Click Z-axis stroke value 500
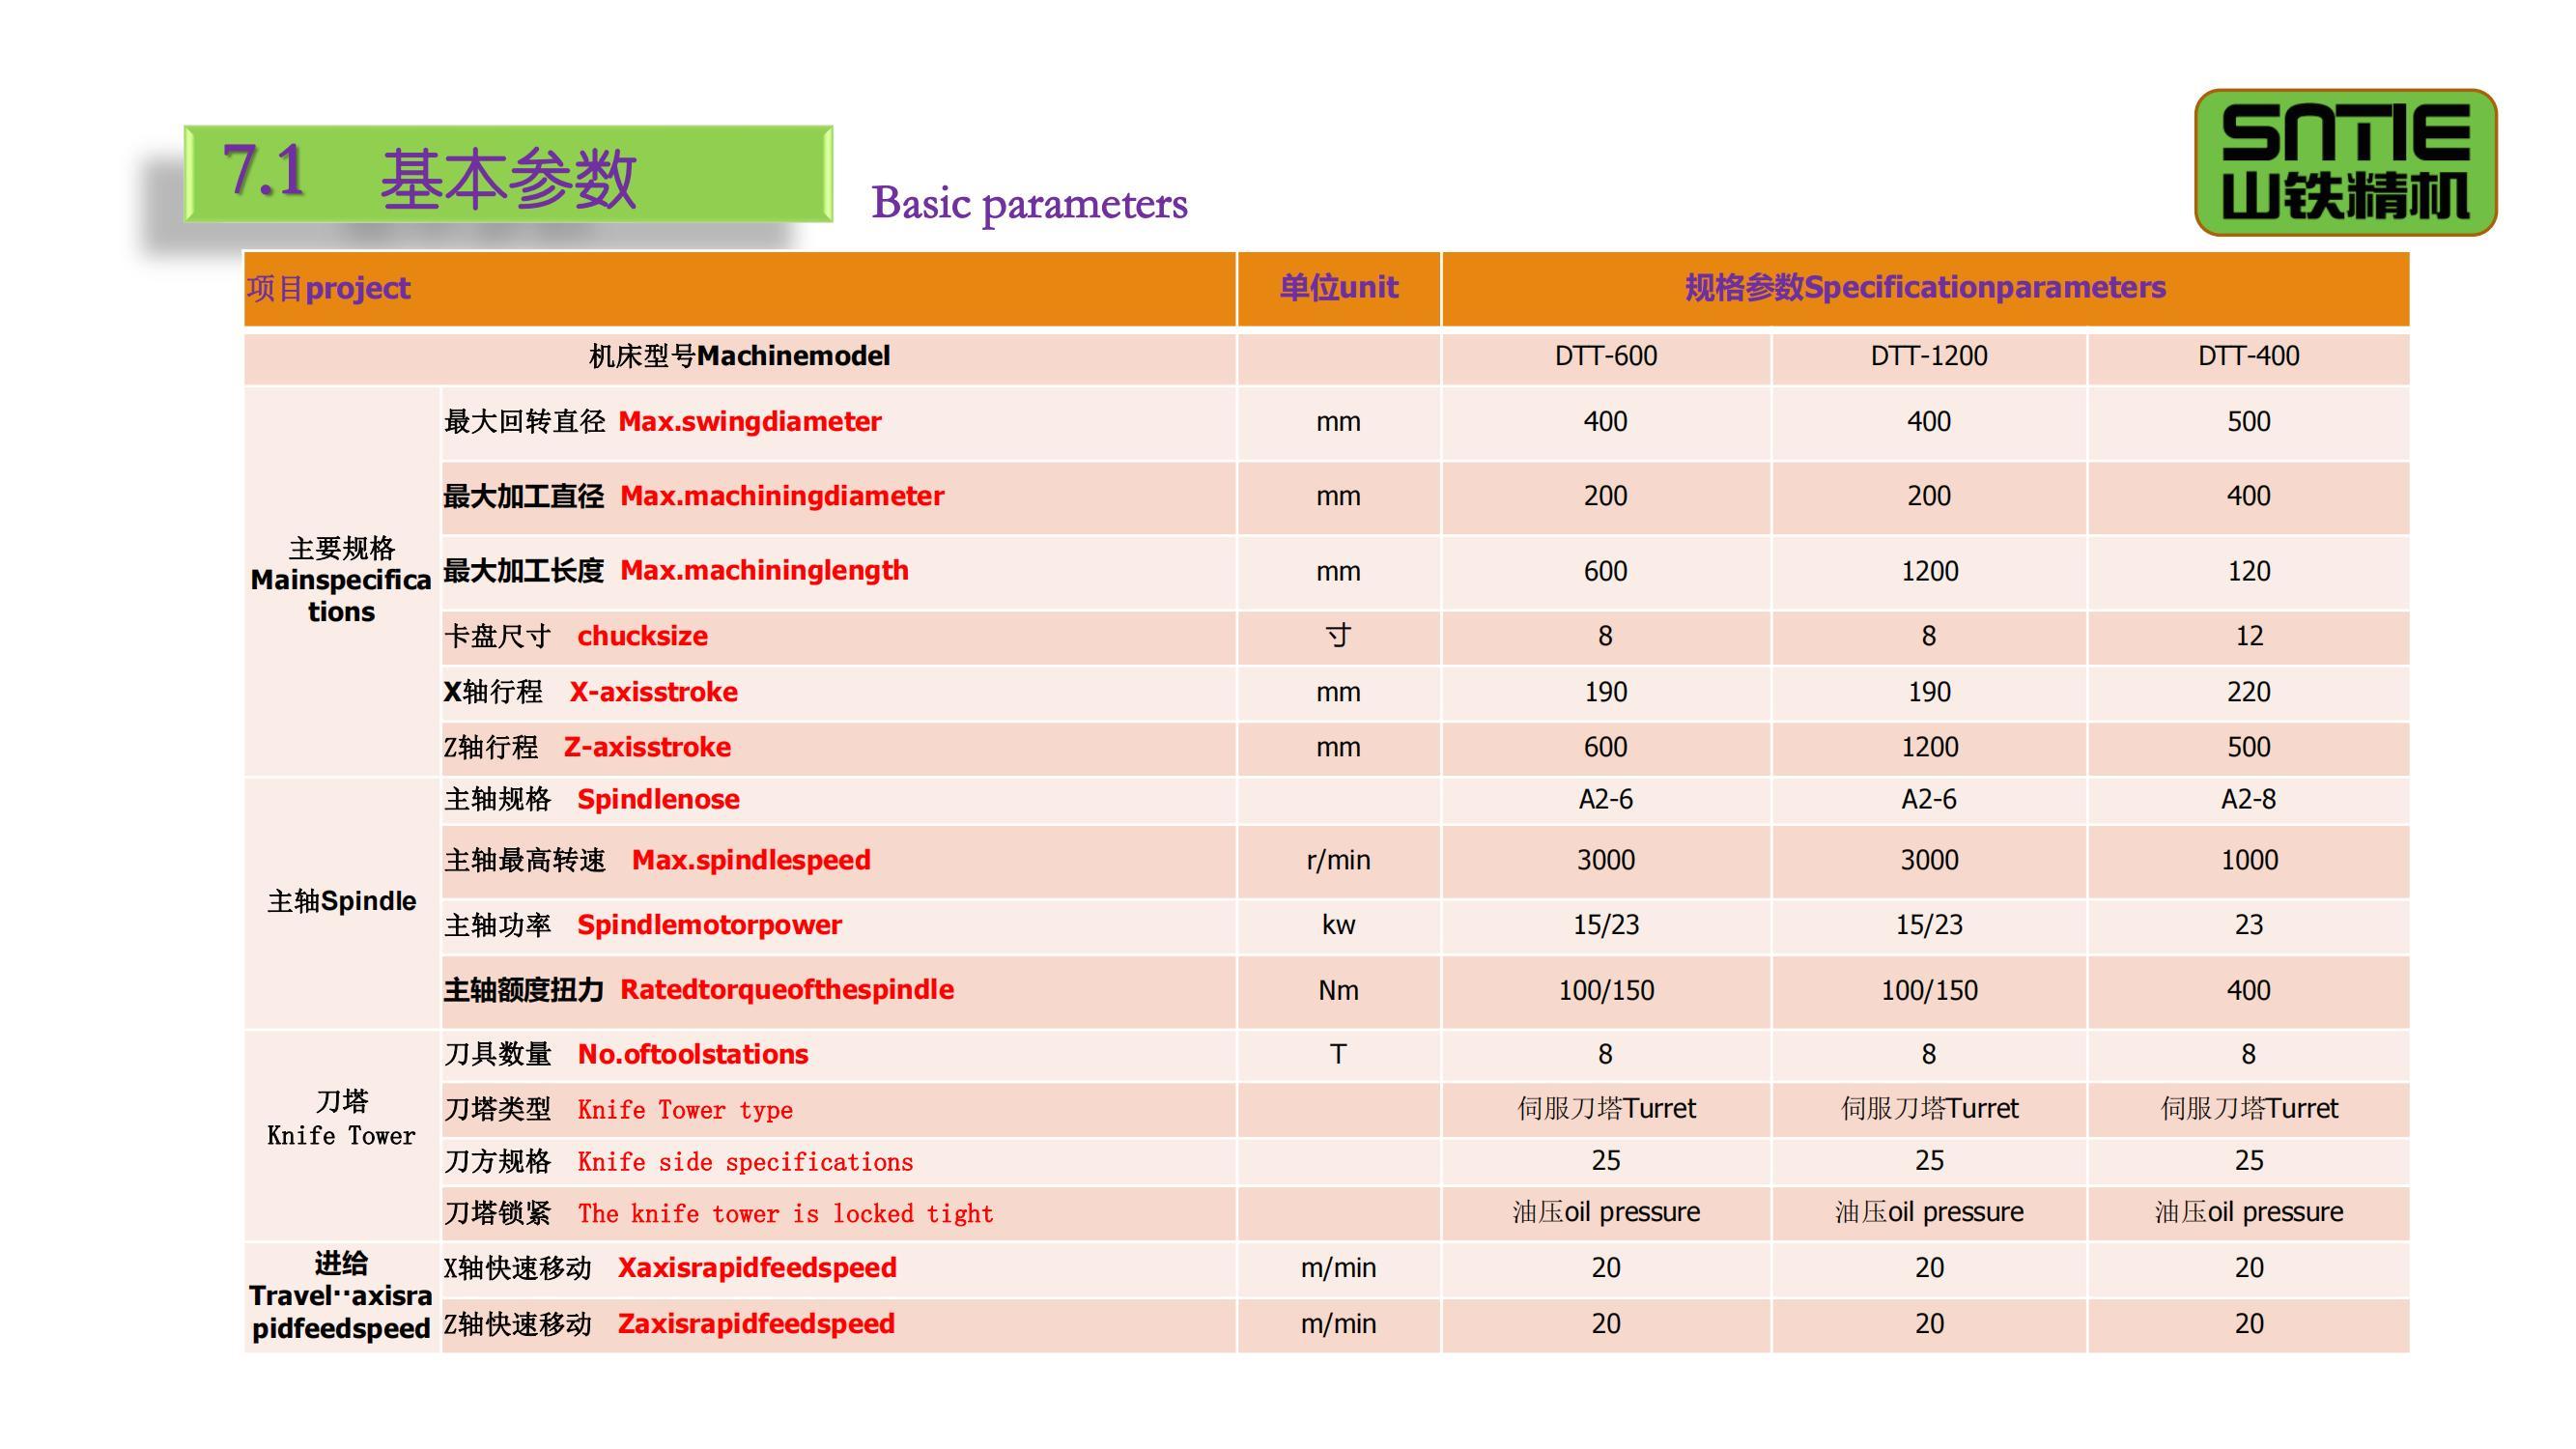This screenshot has height=1449, width=2576. point(2248,747)
